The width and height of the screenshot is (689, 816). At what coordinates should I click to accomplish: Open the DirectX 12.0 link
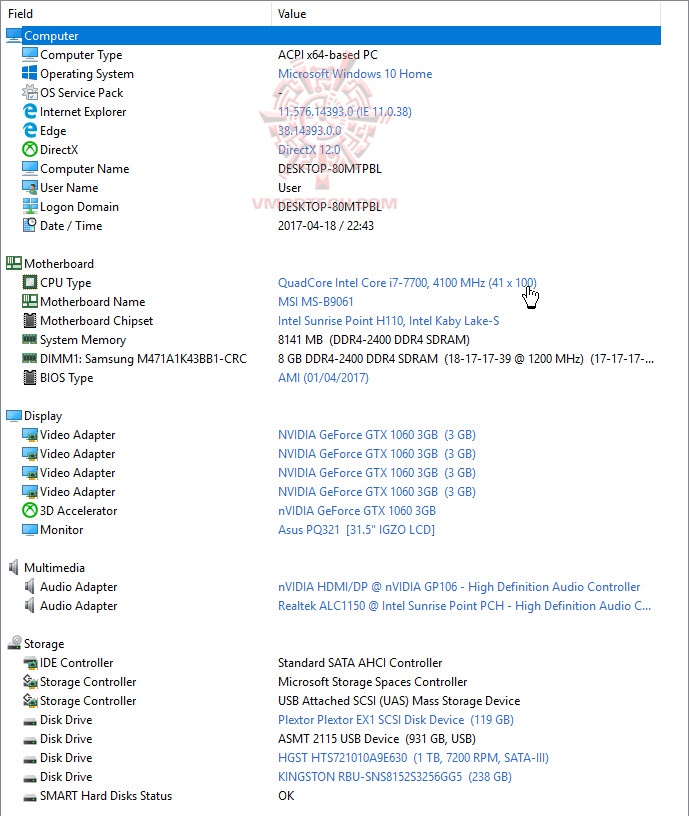tap(309, 150)
